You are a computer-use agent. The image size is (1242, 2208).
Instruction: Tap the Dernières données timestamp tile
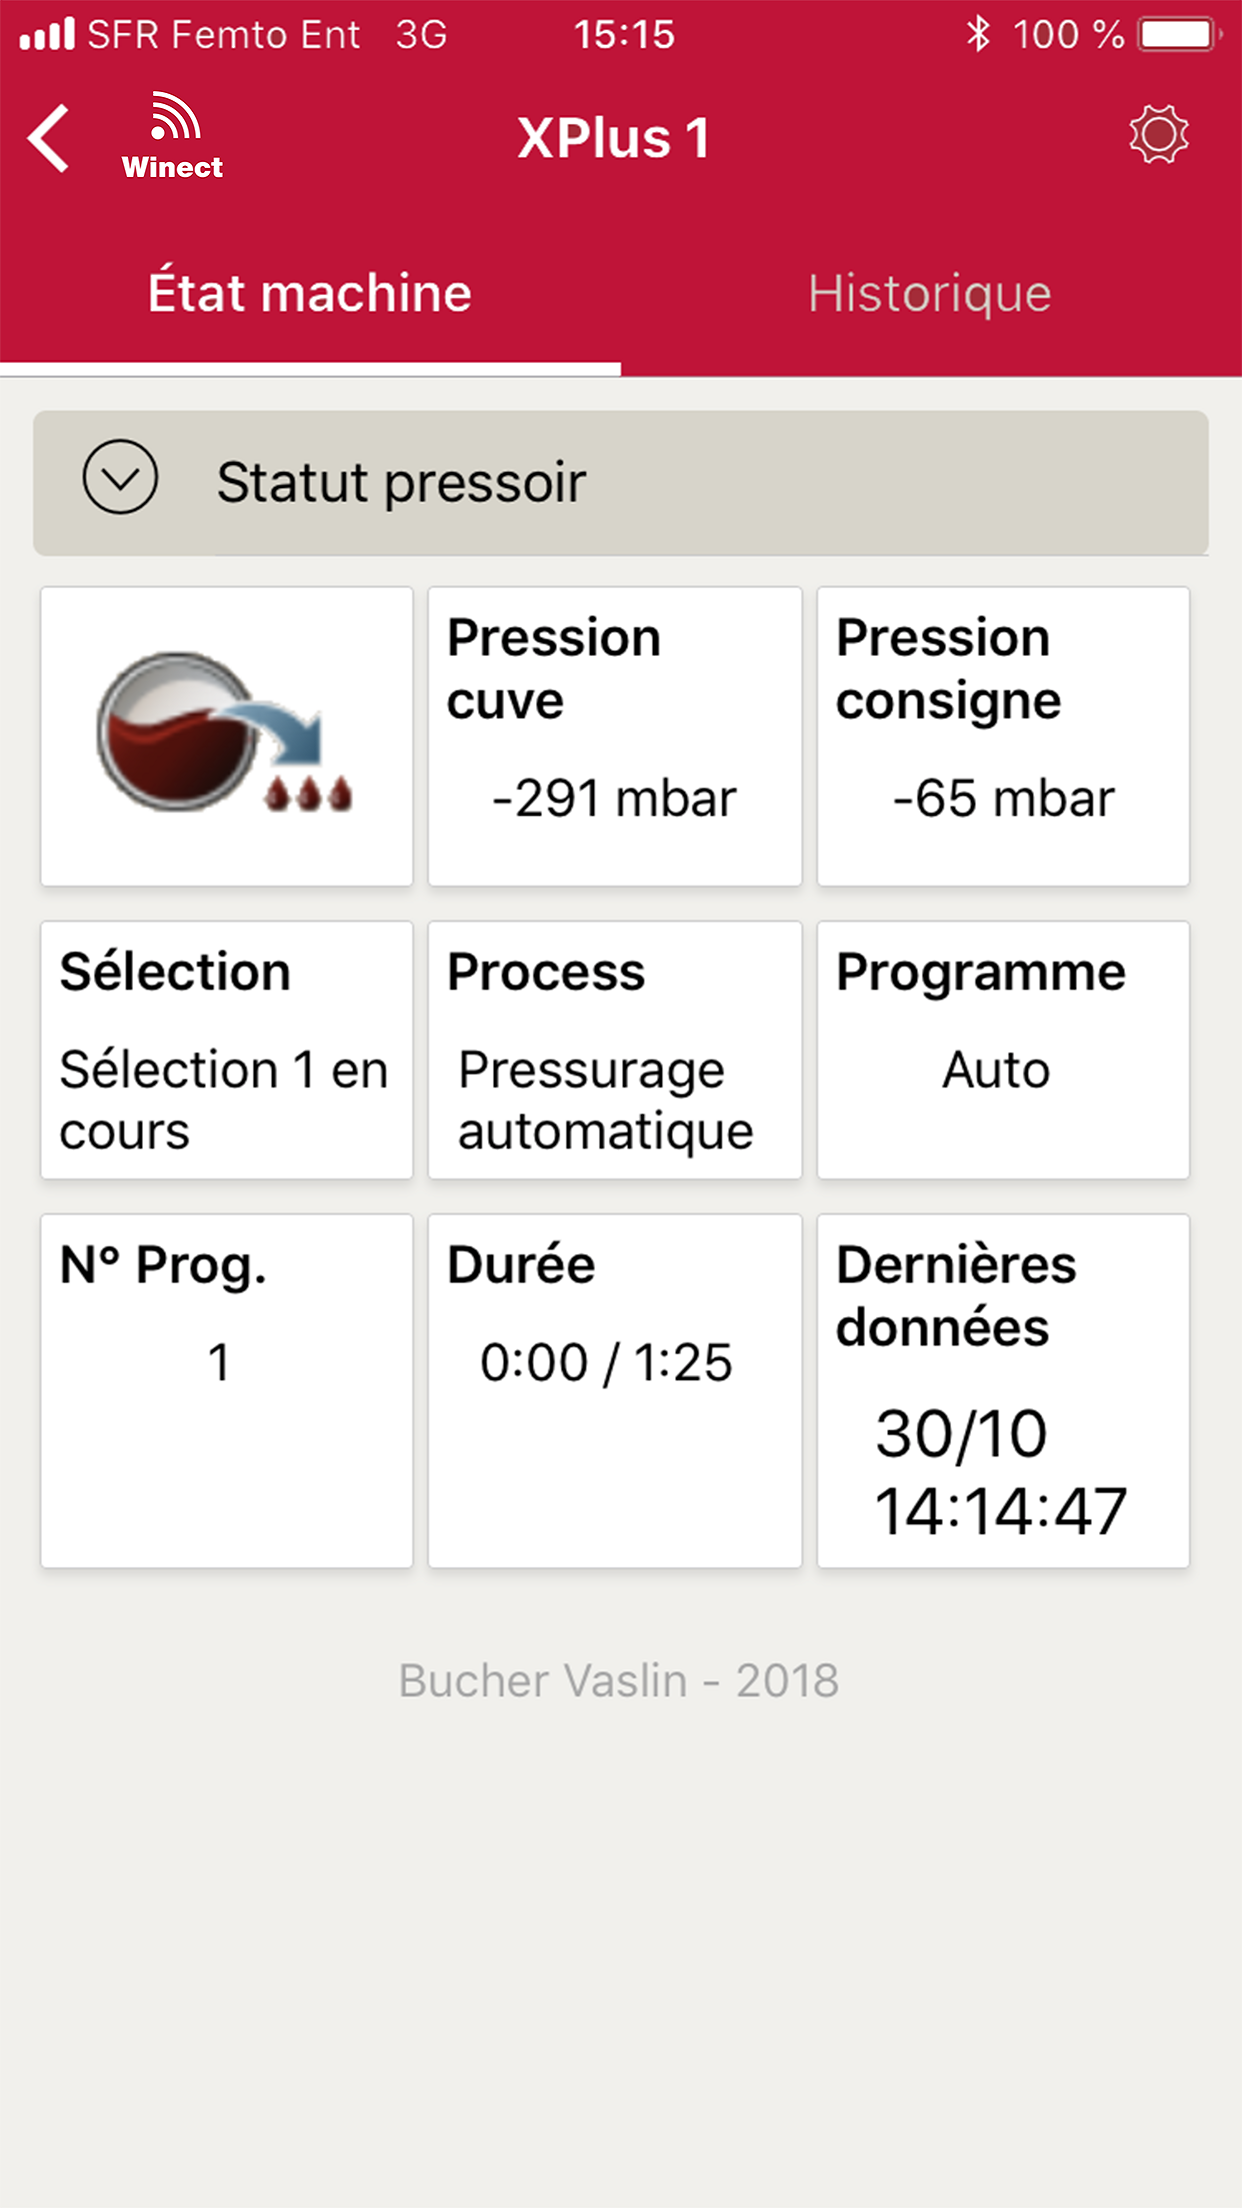tap(1003, 1390)
